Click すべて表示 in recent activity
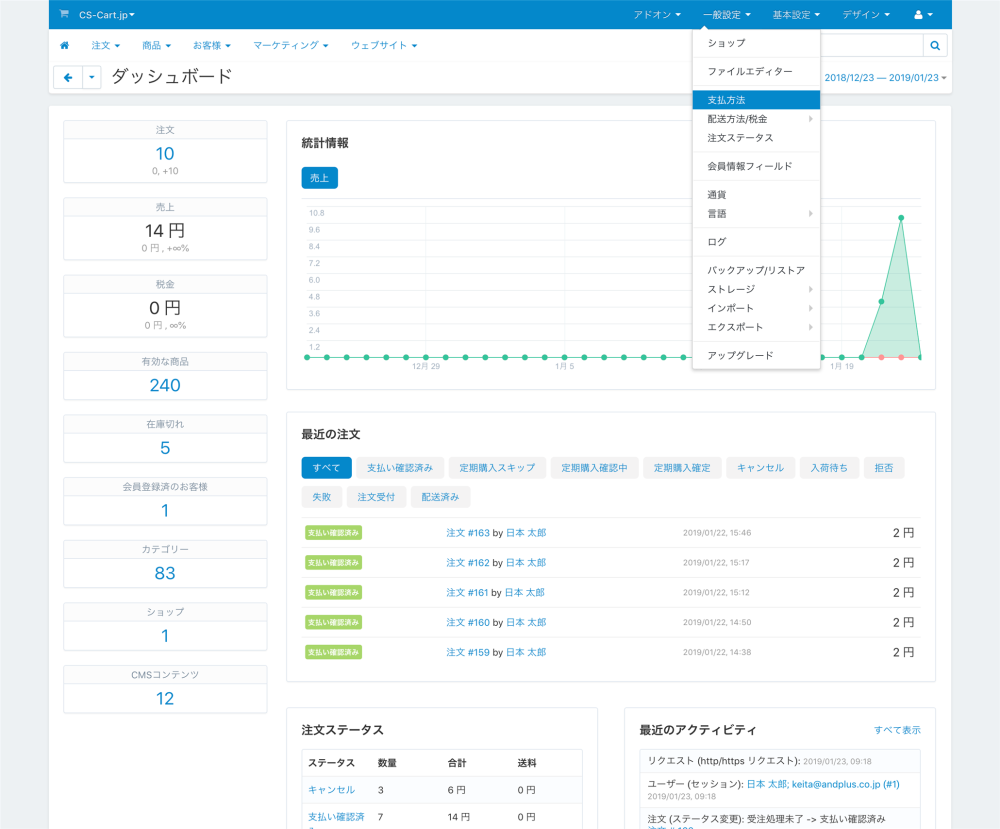 tap(897, 730)
